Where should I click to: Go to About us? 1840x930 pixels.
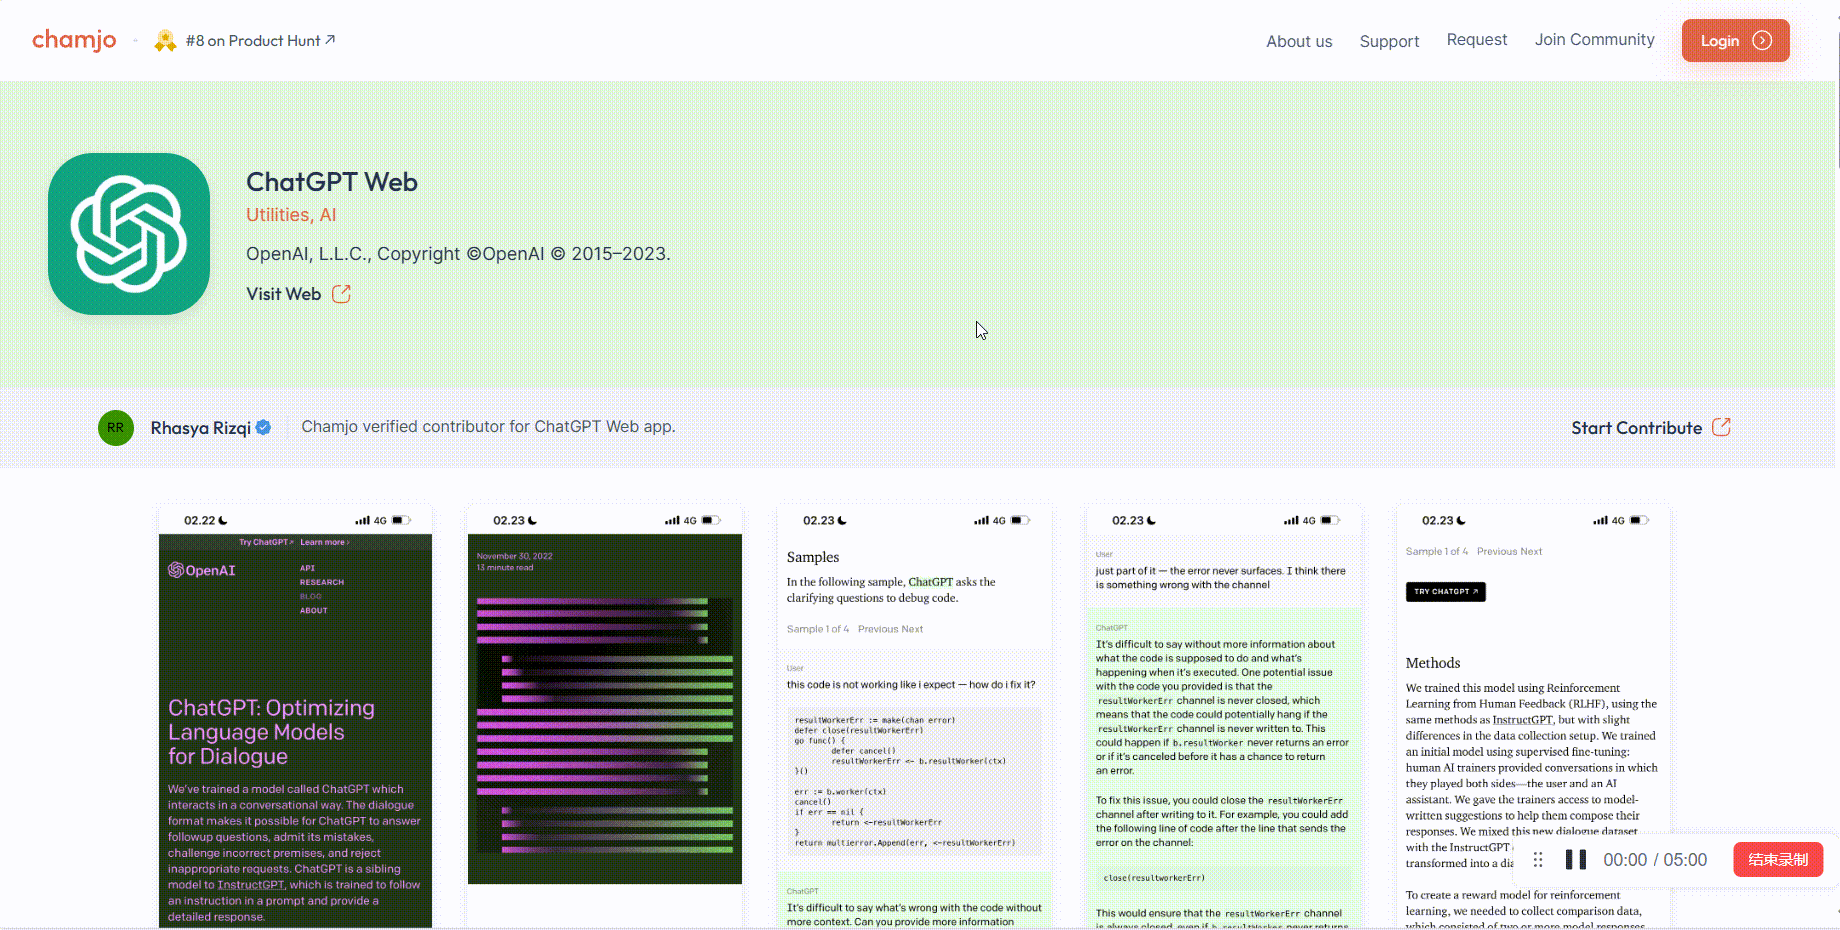tap(1299, 41)
